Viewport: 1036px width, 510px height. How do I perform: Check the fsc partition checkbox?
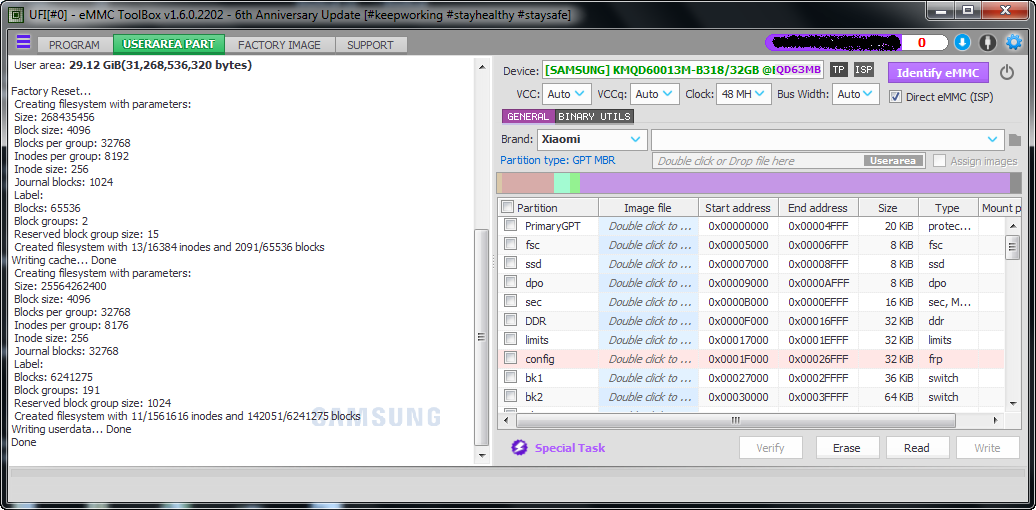510,244
